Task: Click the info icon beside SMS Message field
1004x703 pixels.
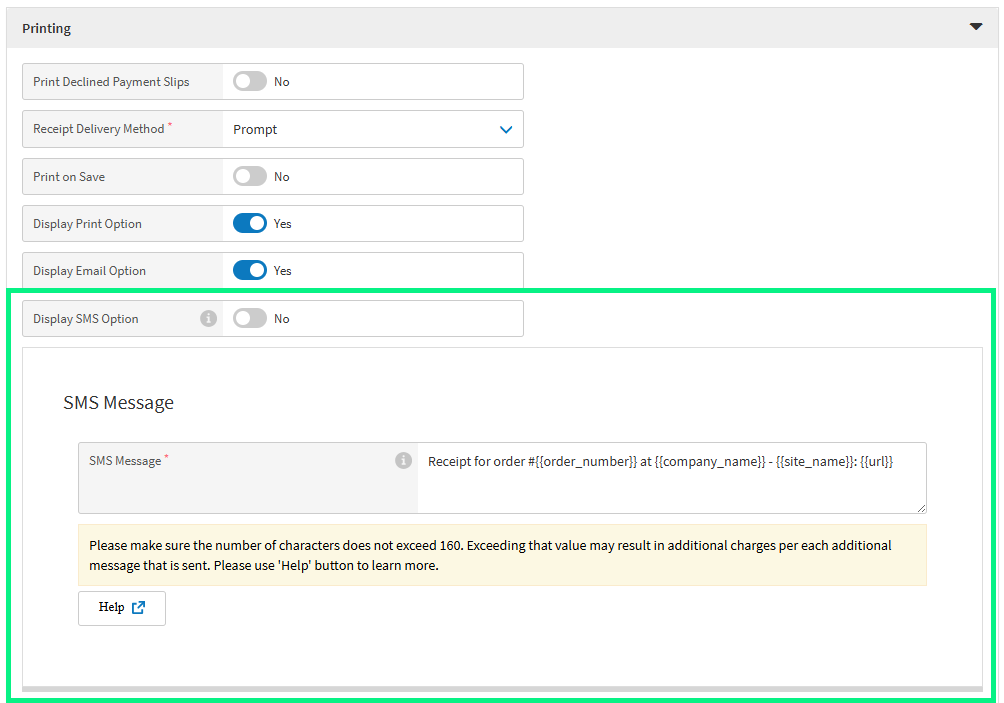Action: pos(404,460)
